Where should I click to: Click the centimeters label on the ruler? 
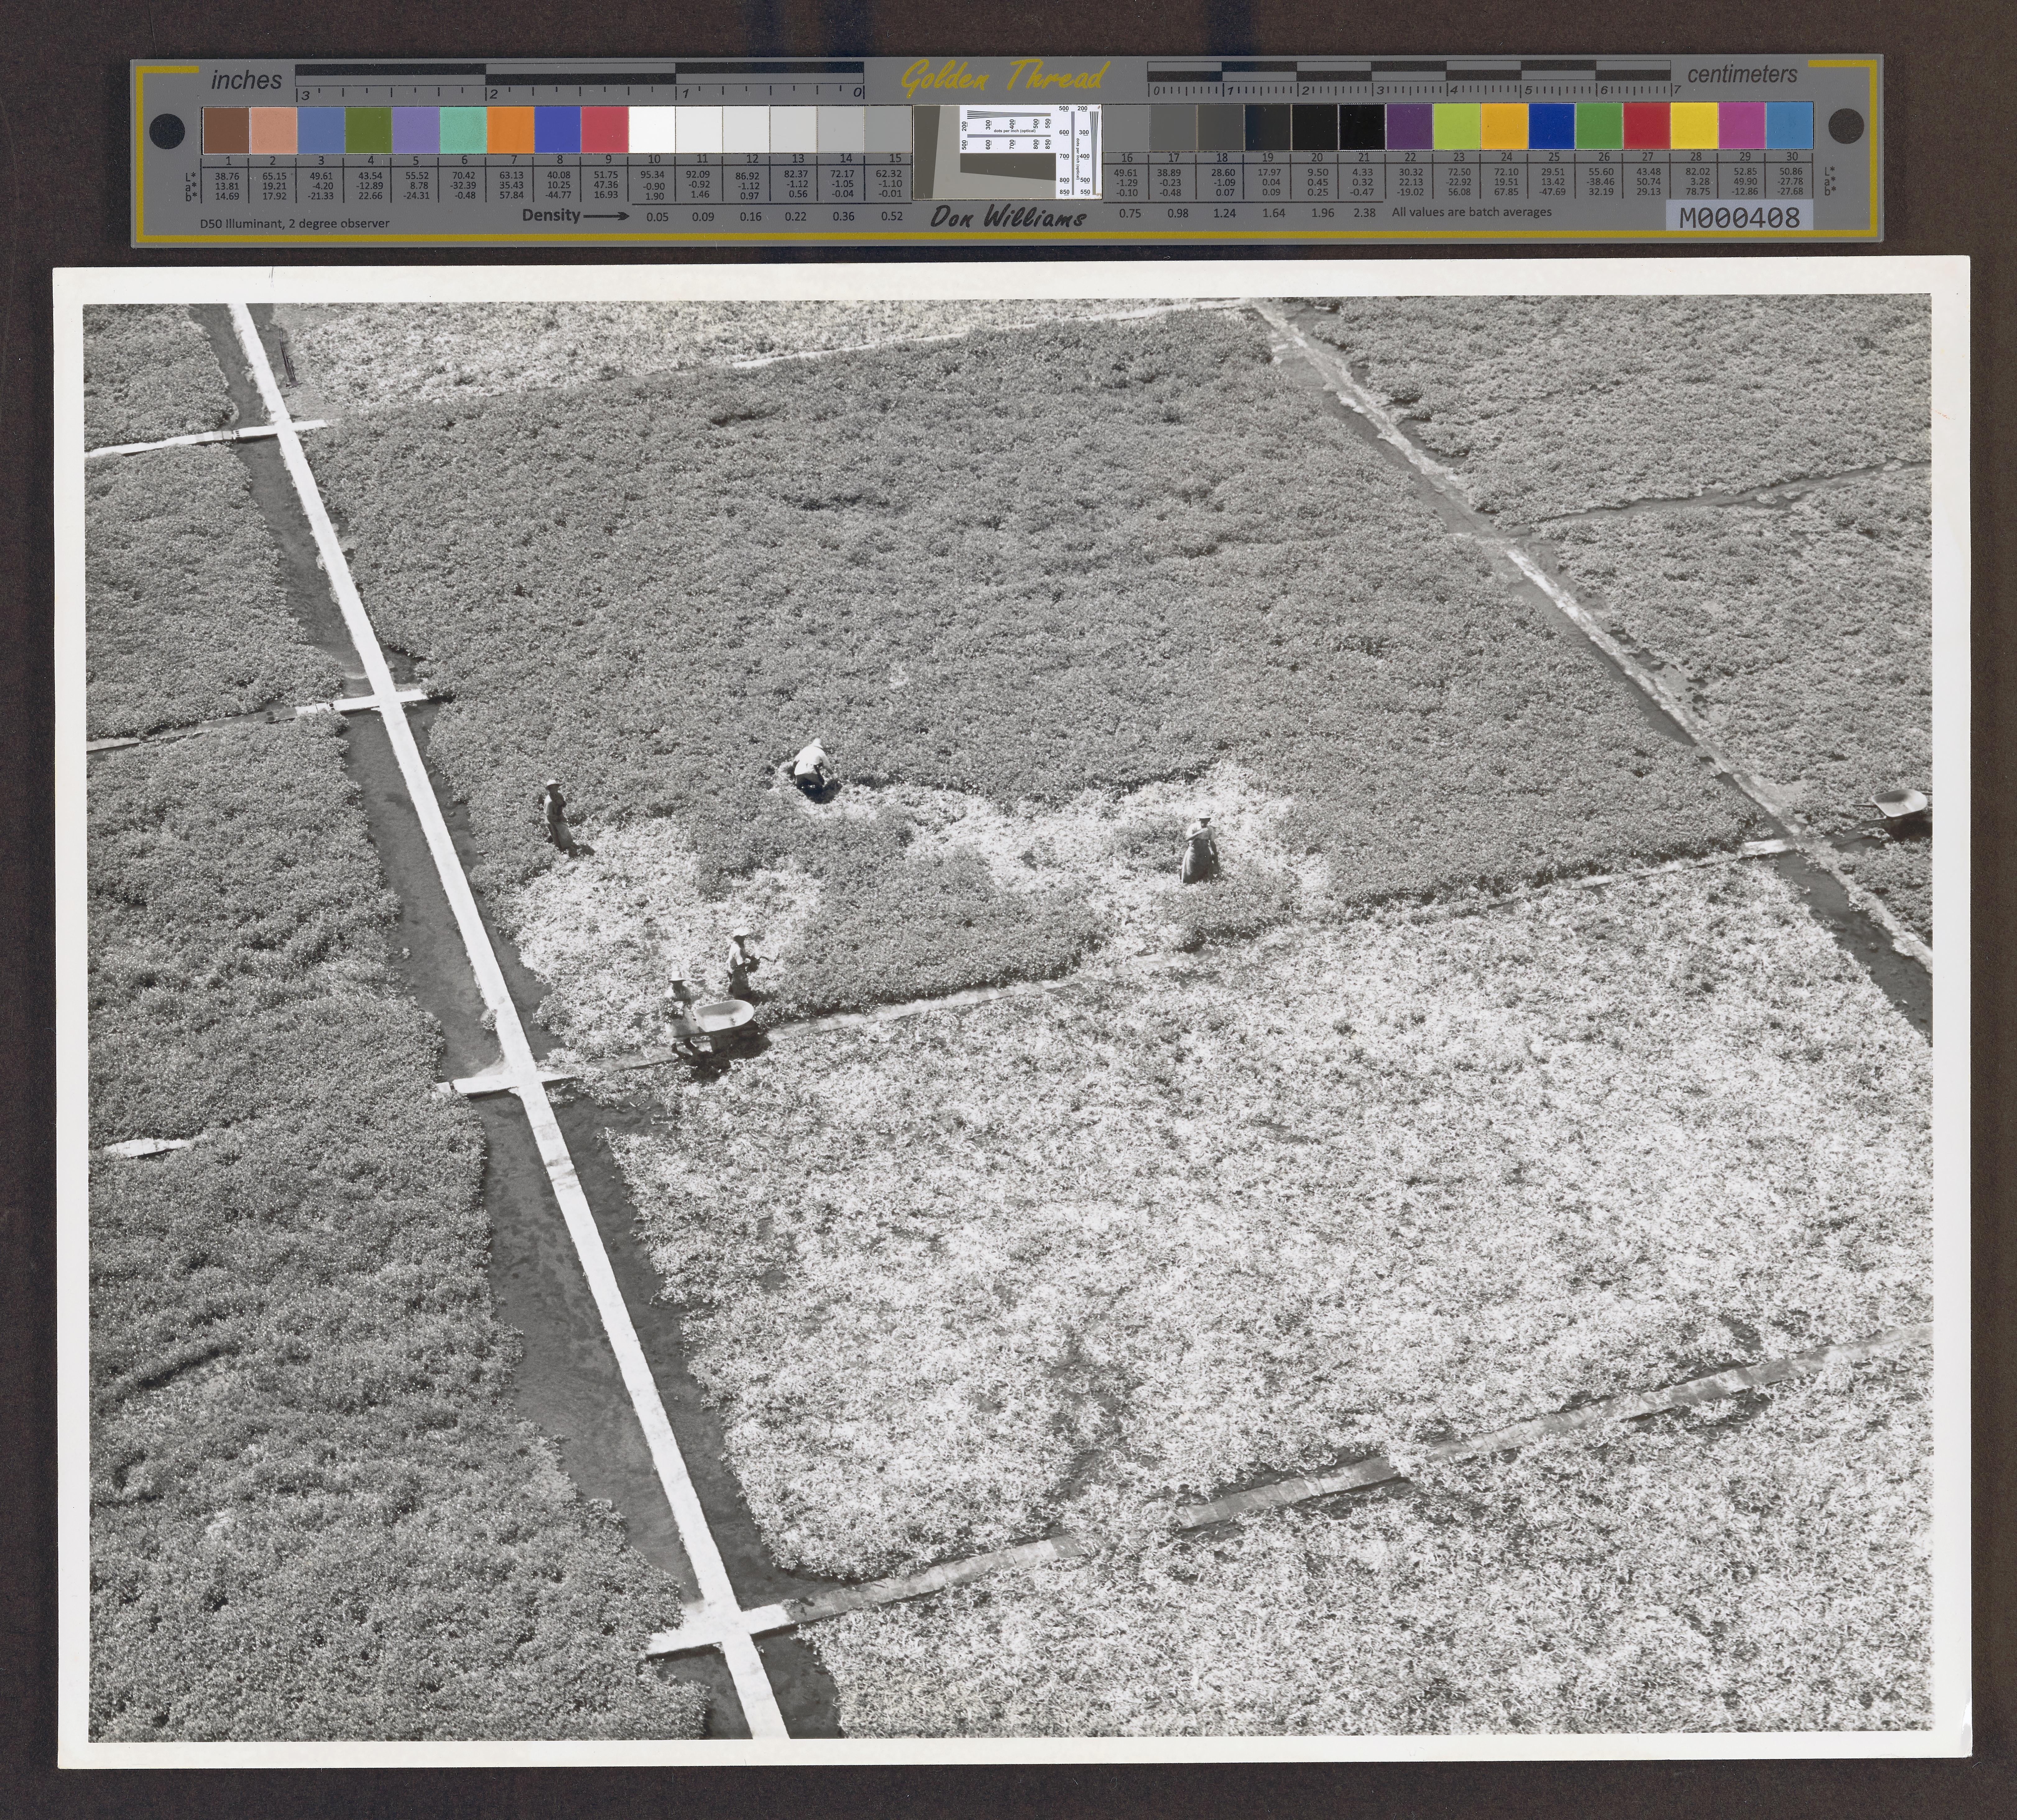(x=1742, y=75)
